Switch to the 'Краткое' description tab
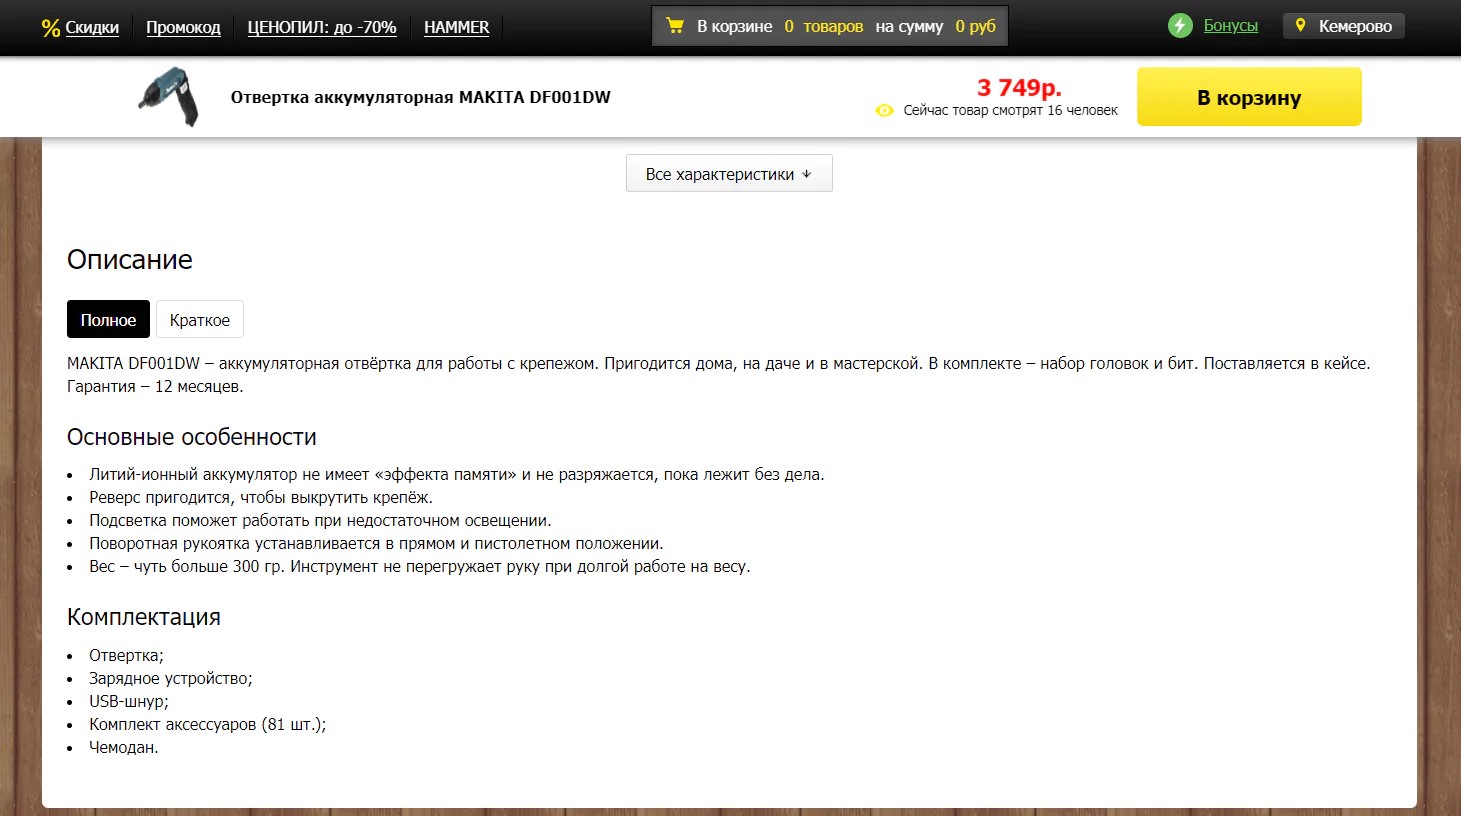 tap(200, 320)
